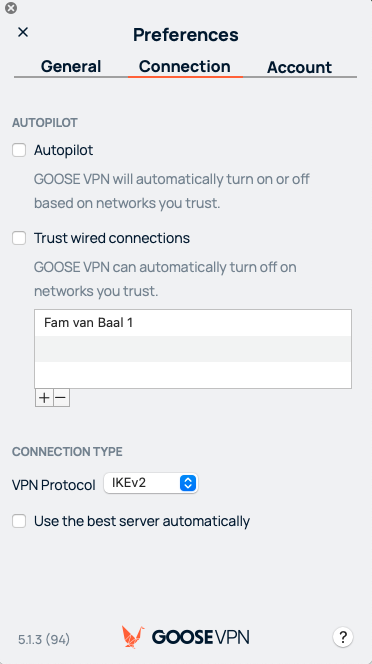372x664 pixels.
Task: Check Trust wired connections
Action: [x=19, y=238]
